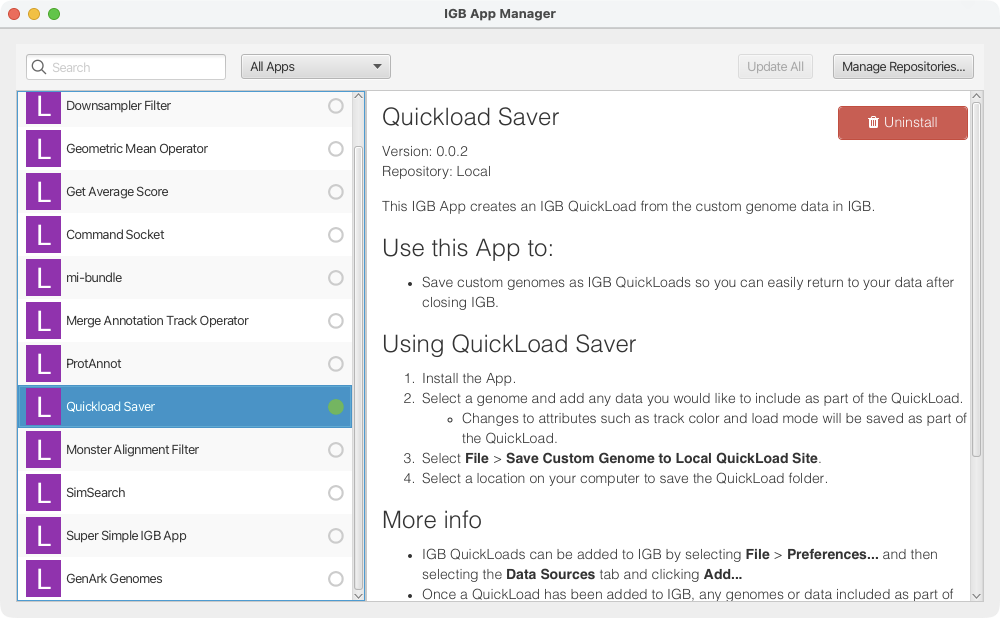
Task: Click status circle for Monster Alignment Filter
Action: point(336,450)
